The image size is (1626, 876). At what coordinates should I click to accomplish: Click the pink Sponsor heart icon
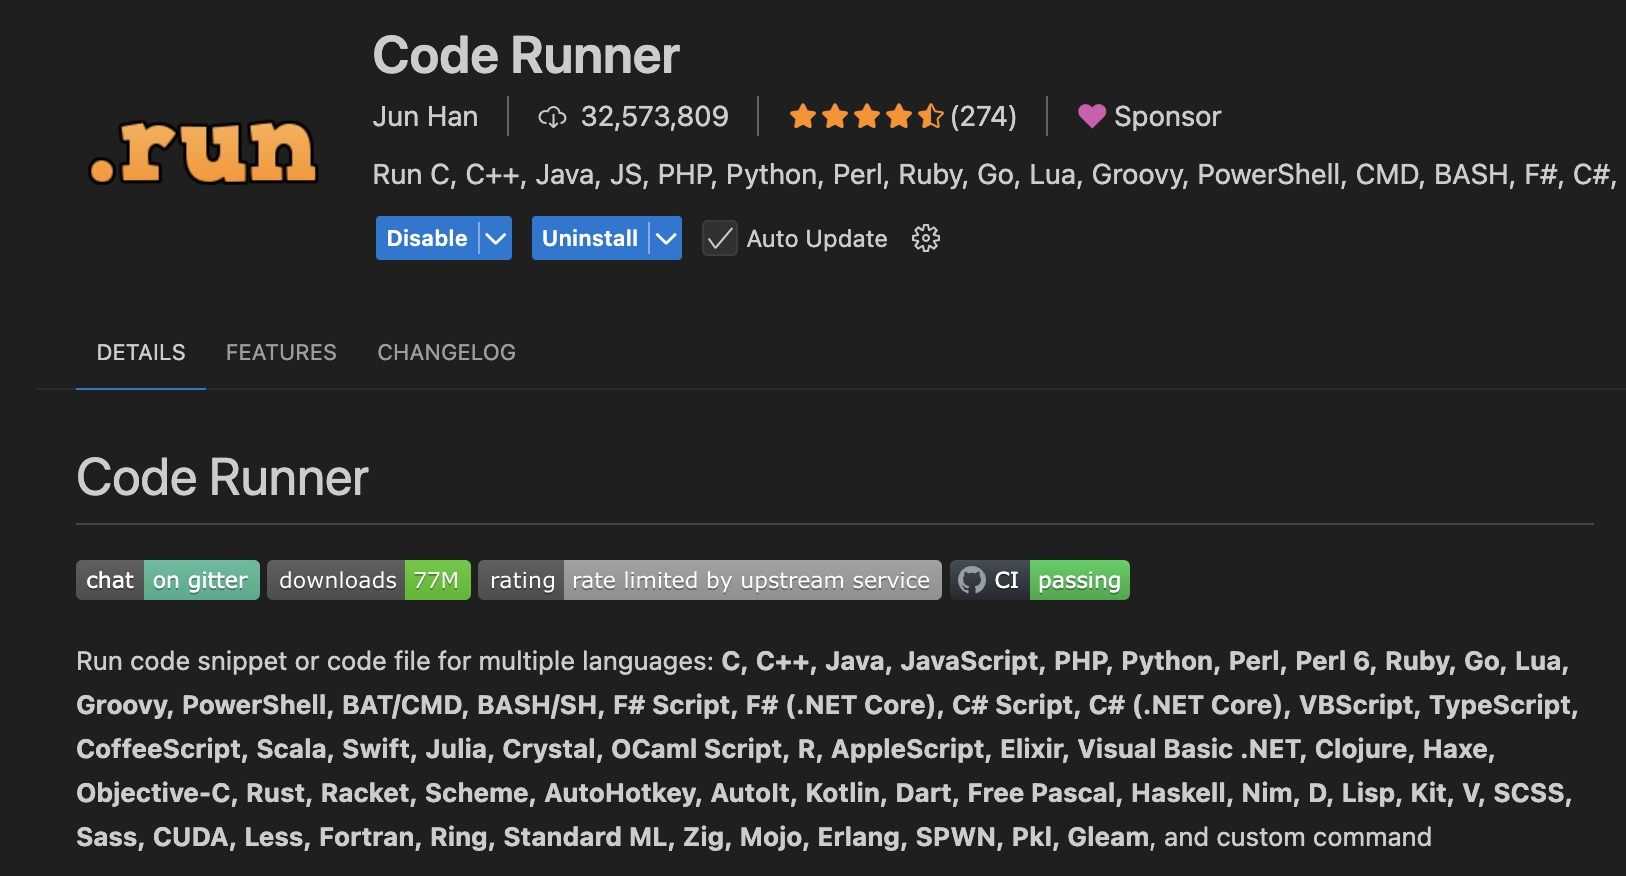pyautogui.click(x=1092, y=116)
